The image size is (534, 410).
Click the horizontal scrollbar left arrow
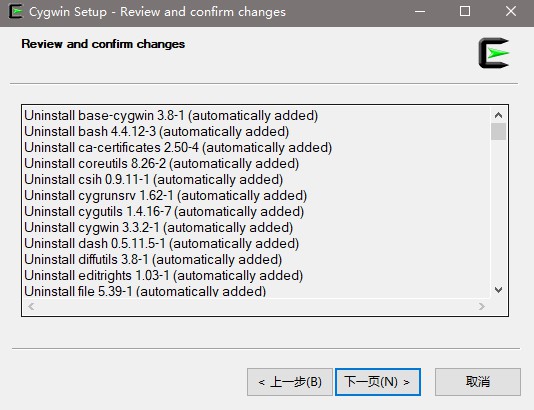(x=31, y=306)
